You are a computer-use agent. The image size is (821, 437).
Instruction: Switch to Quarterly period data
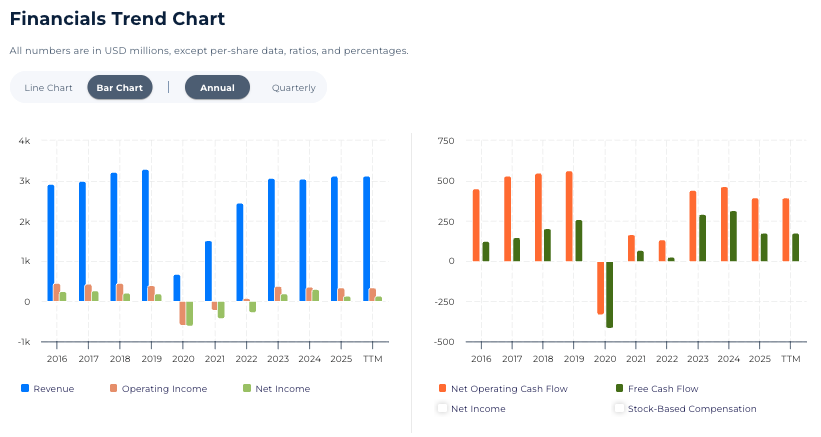(x=293, y=88)
